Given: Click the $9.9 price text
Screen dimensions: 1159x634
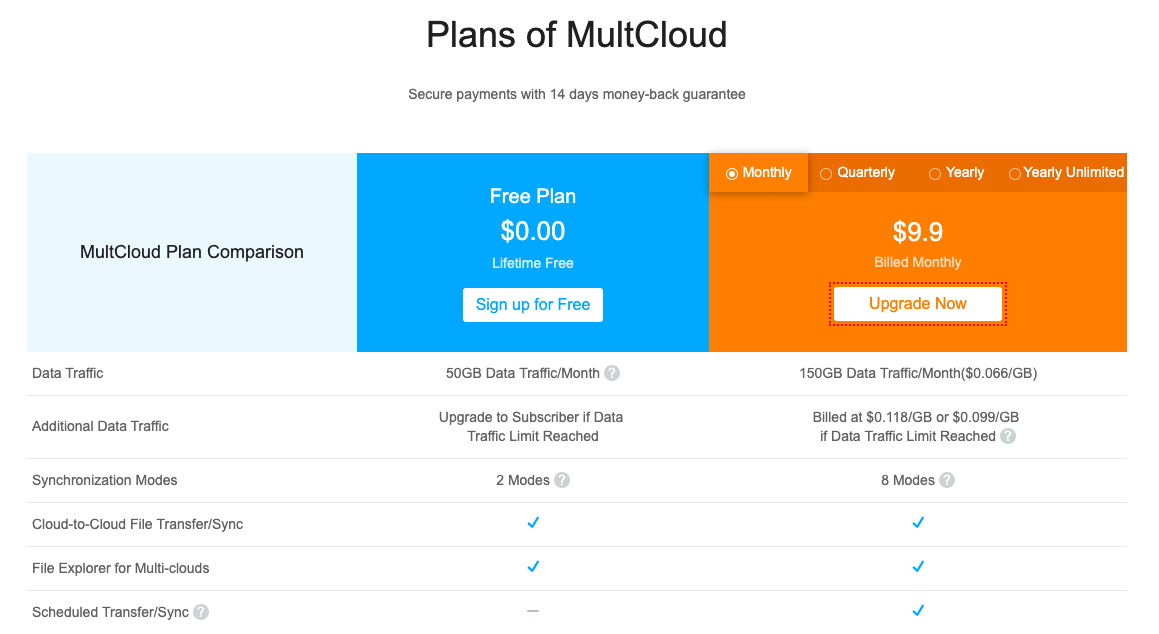Looking at the screenshot, I should (x=918, y=232).
